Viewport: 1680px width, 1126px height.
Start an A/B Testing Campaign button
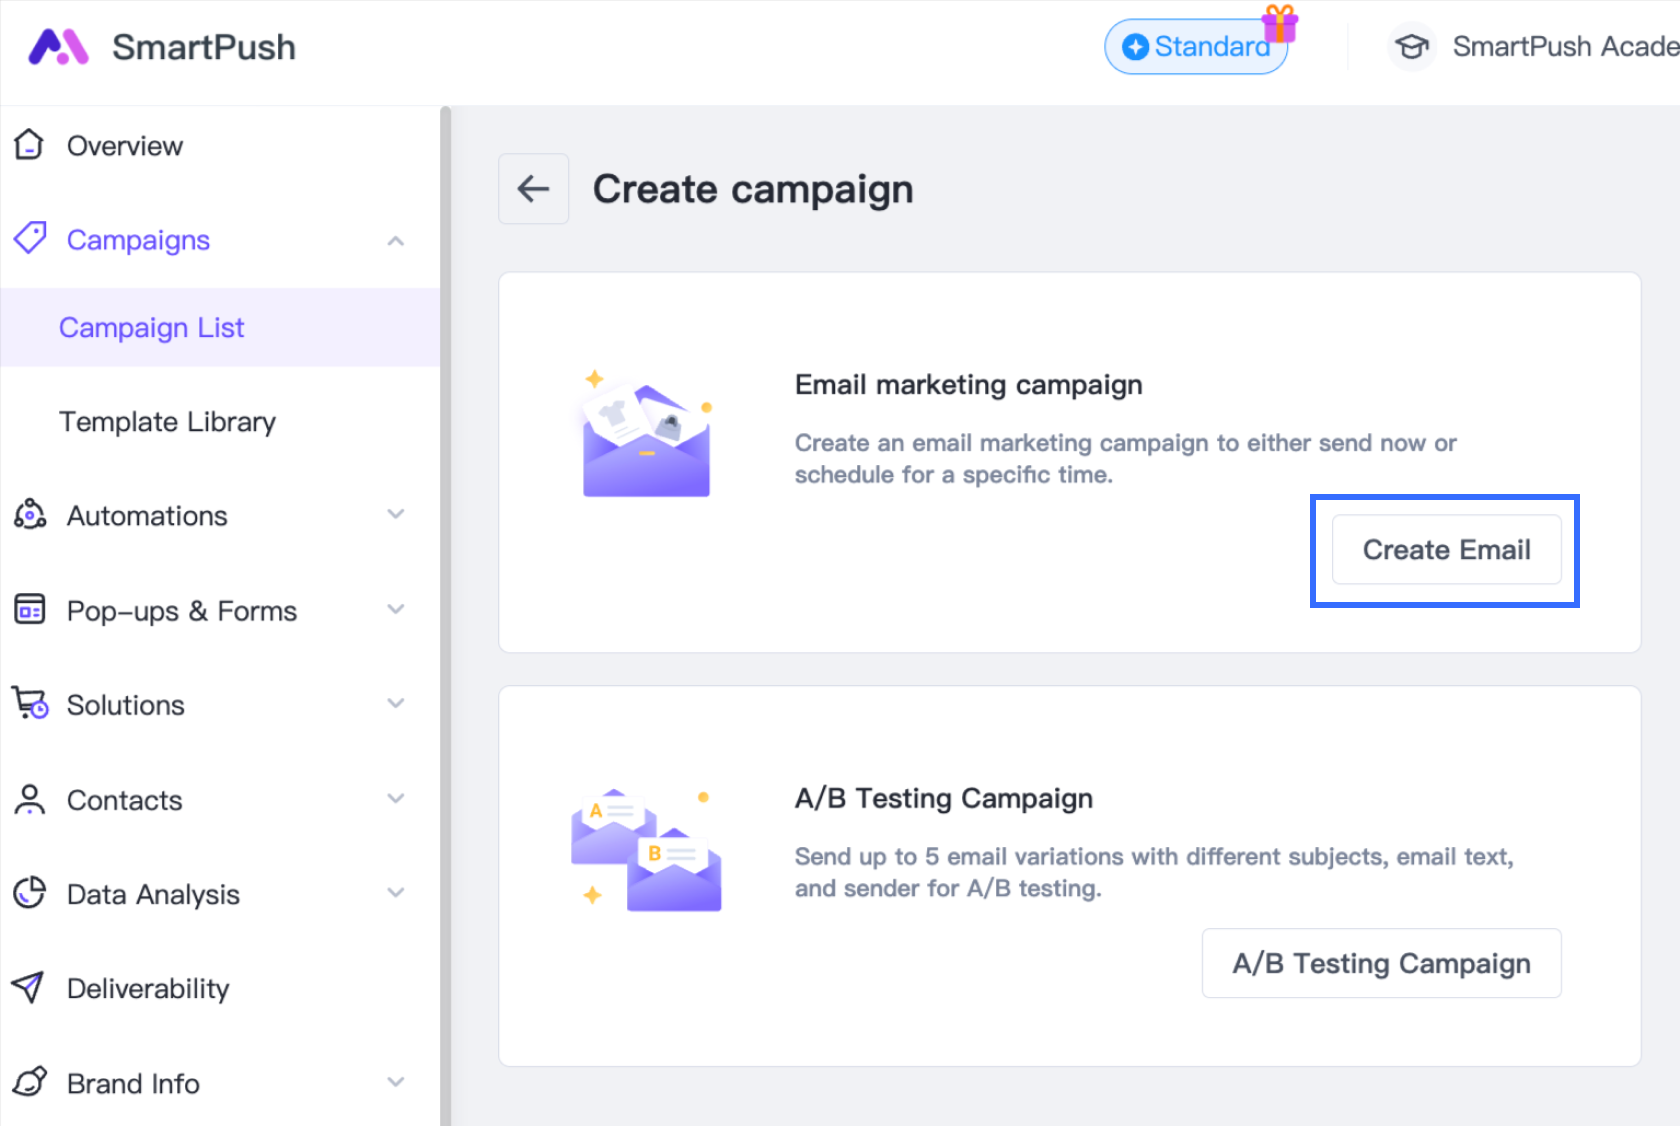point(1381,963)
